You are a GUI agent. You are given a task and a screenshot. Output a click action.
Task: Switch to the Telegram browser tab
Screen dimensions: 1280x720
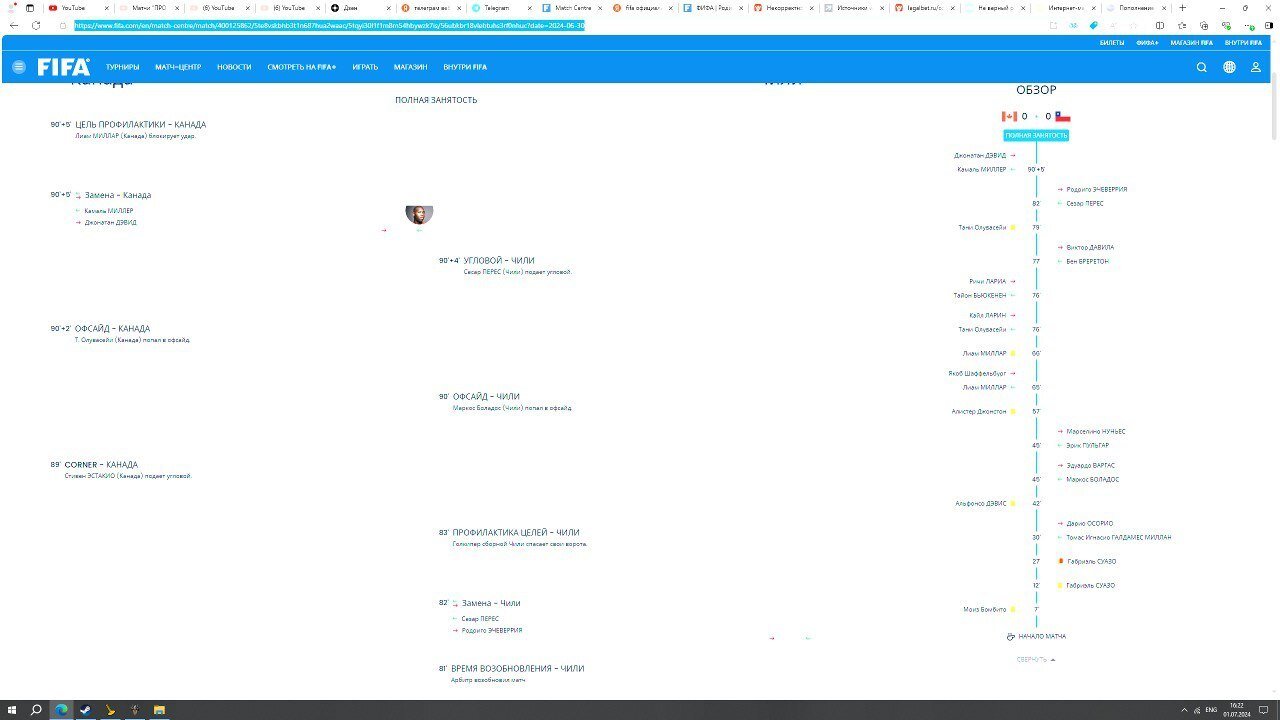pos(495,7)
